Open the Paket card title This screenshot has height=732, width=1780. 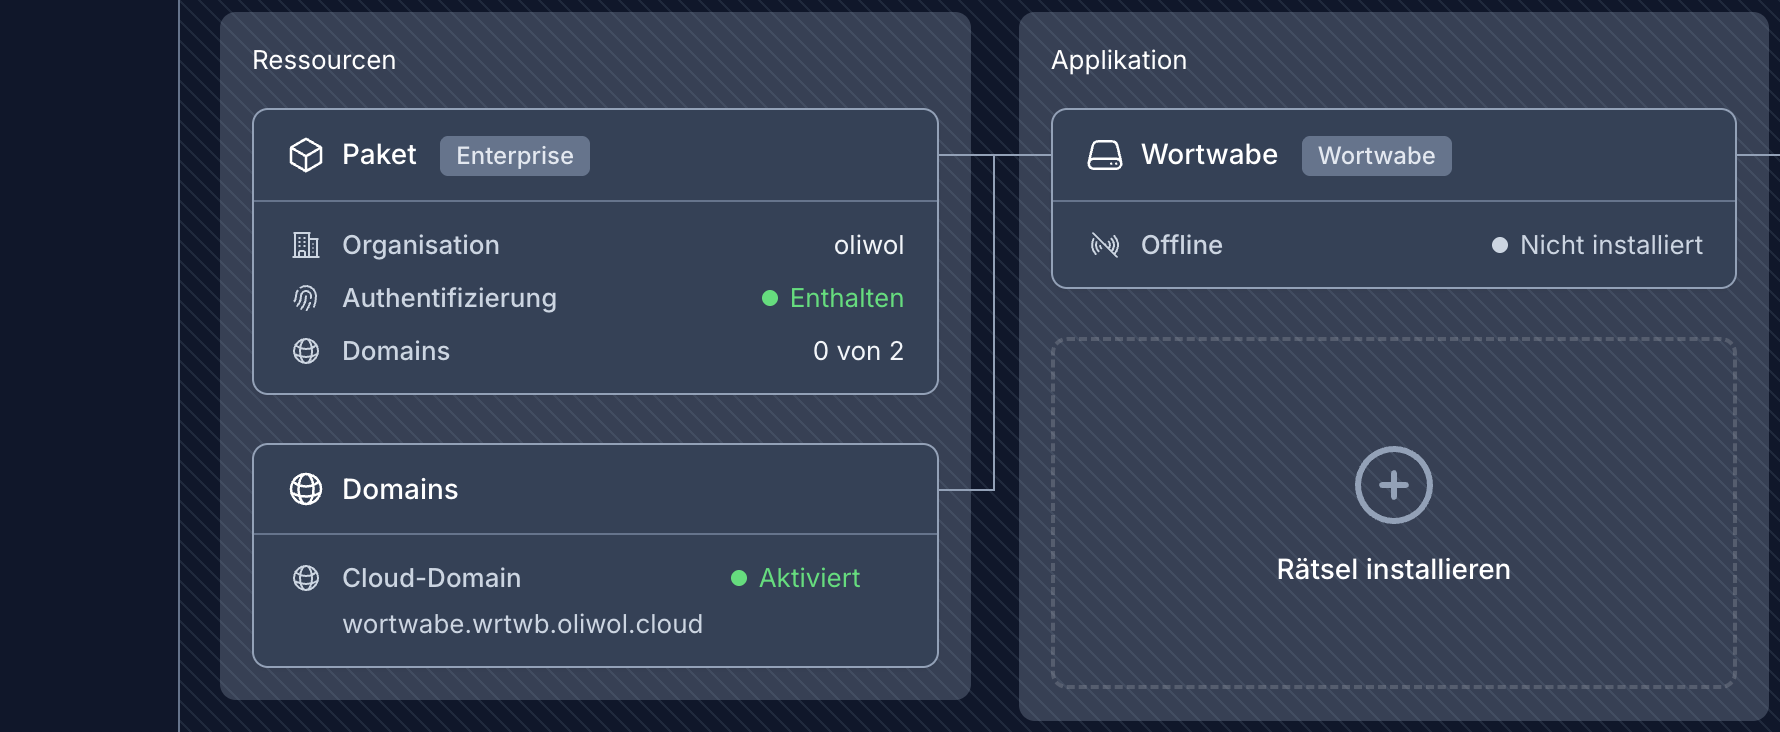click(379, 155)
